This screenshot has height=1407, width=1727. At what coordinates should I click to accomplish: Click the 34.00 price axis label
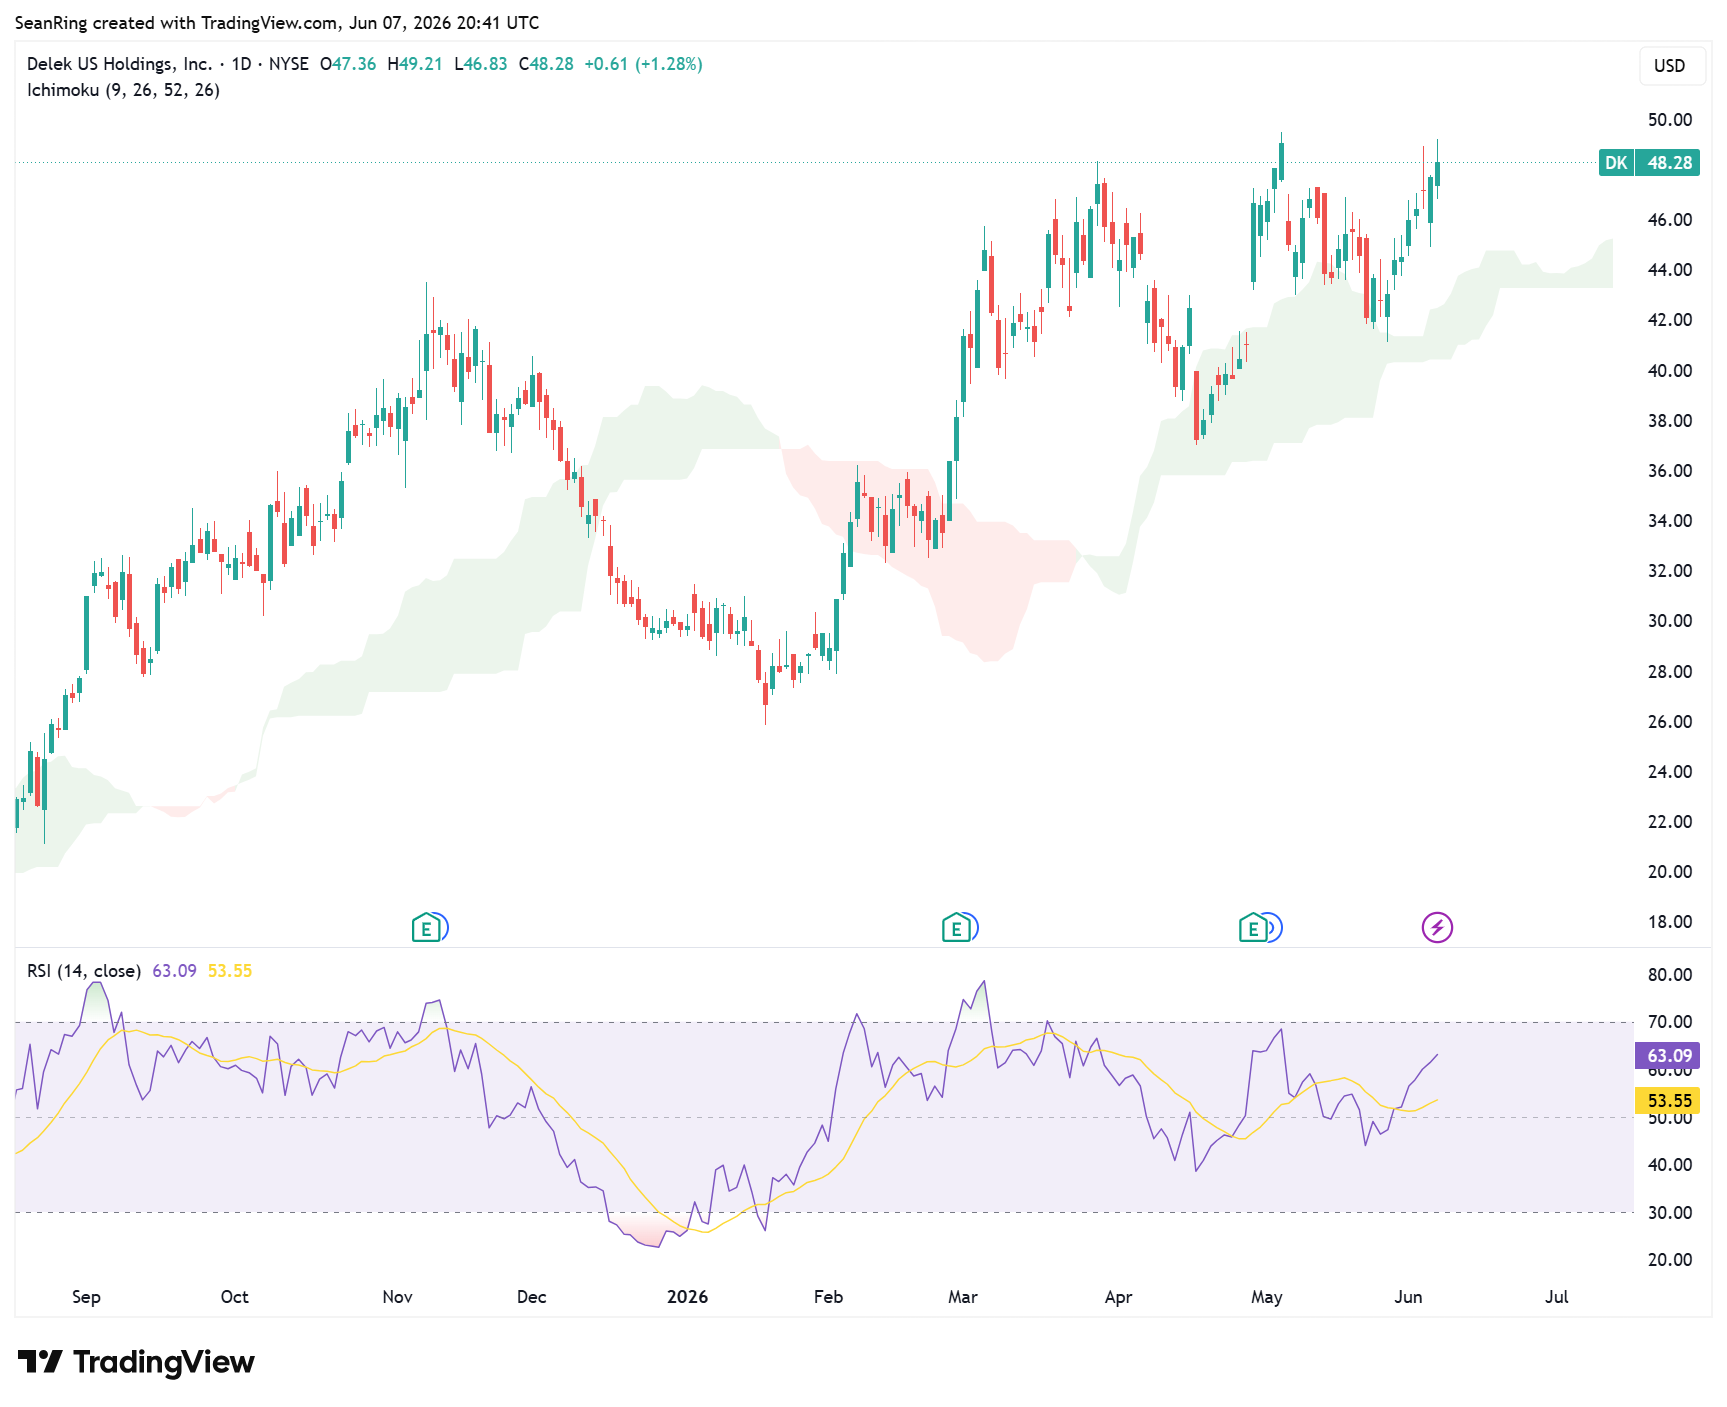[x=1669, y=521]
